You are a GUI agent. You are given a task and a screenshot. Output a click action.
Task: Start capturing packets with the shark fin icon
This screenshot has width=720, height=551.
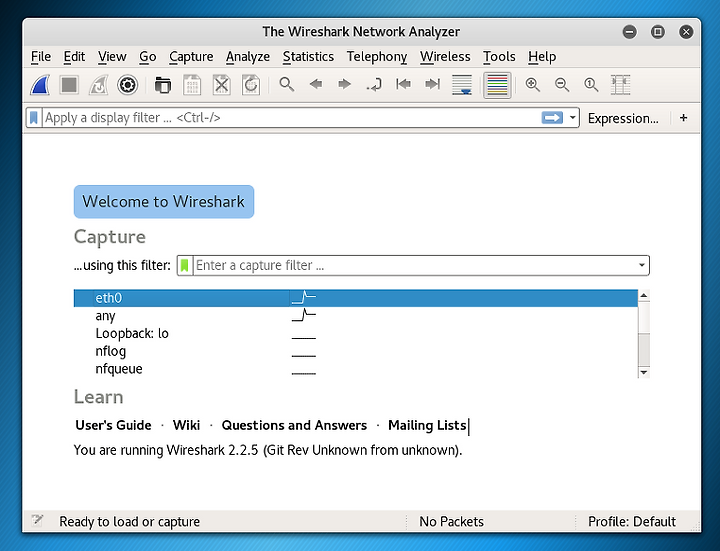tap(40, 85)
